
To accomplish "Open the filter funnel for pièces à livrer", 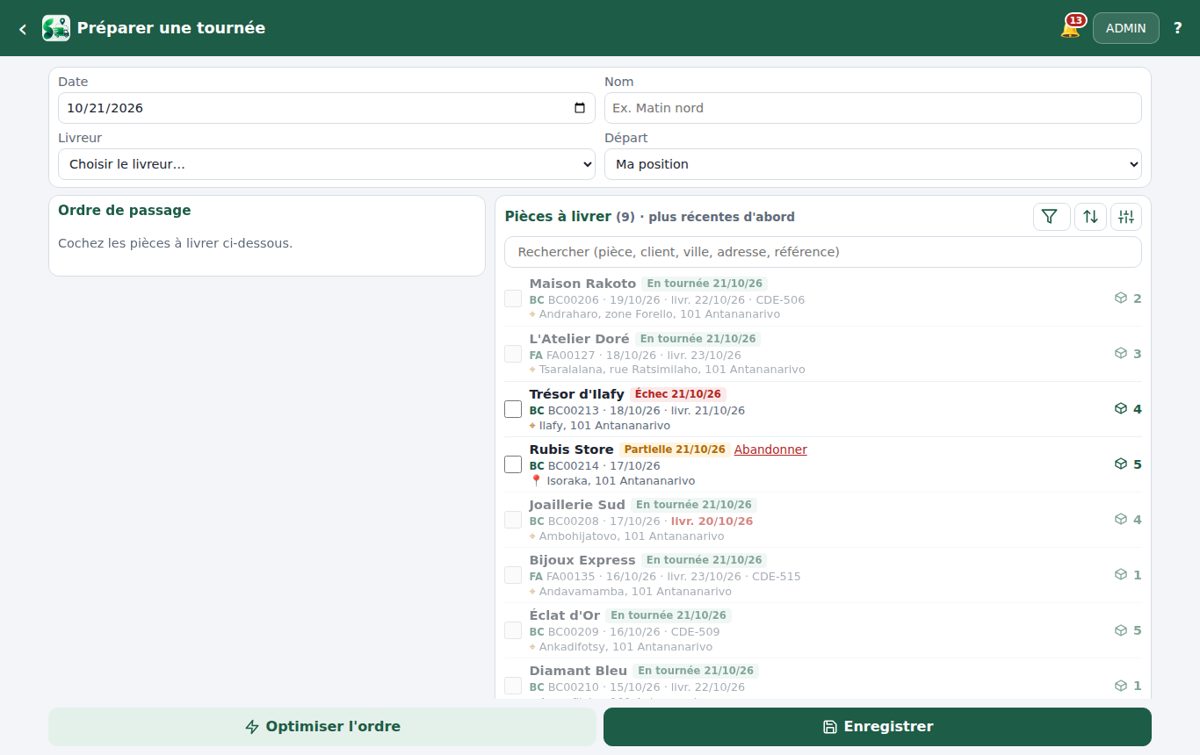I will pyautogui.click(x=1051, y=217).
